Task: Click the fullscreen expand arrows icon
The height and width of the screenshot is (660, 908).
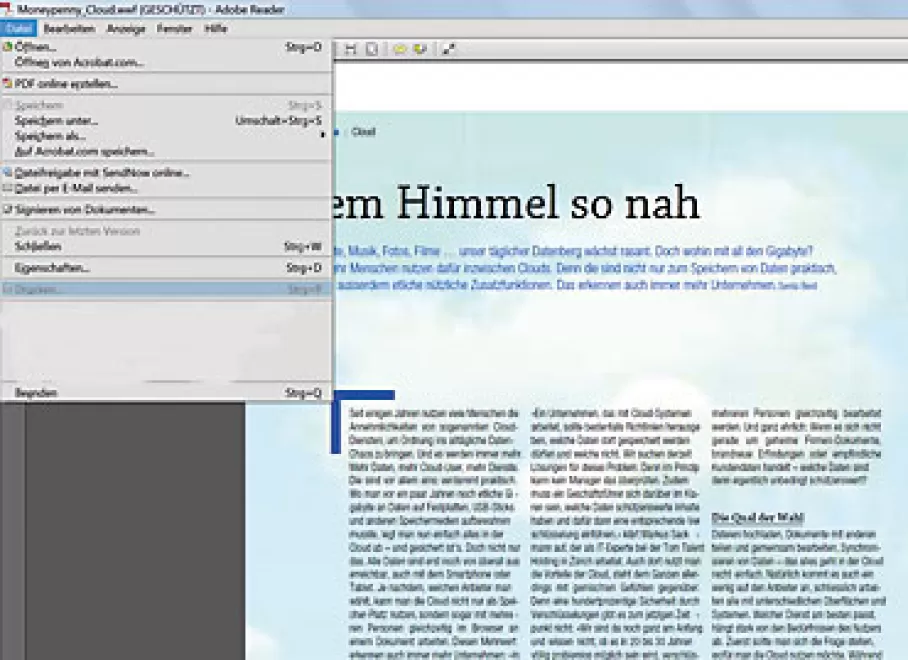Action: click(449, 49)
